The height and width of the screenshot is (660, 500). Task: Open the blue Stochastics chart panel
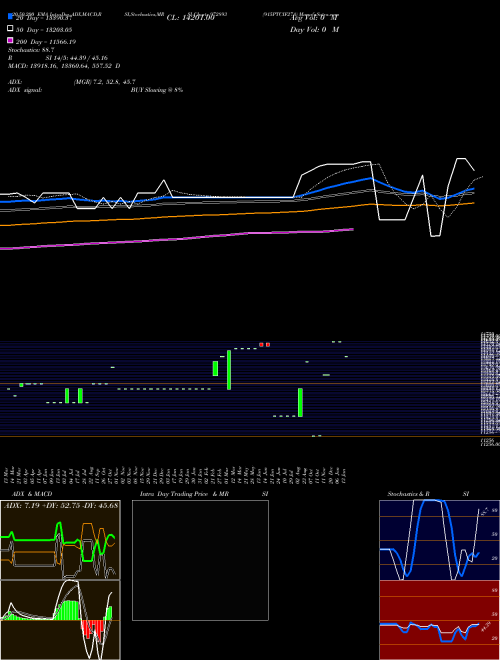(439, 540)
